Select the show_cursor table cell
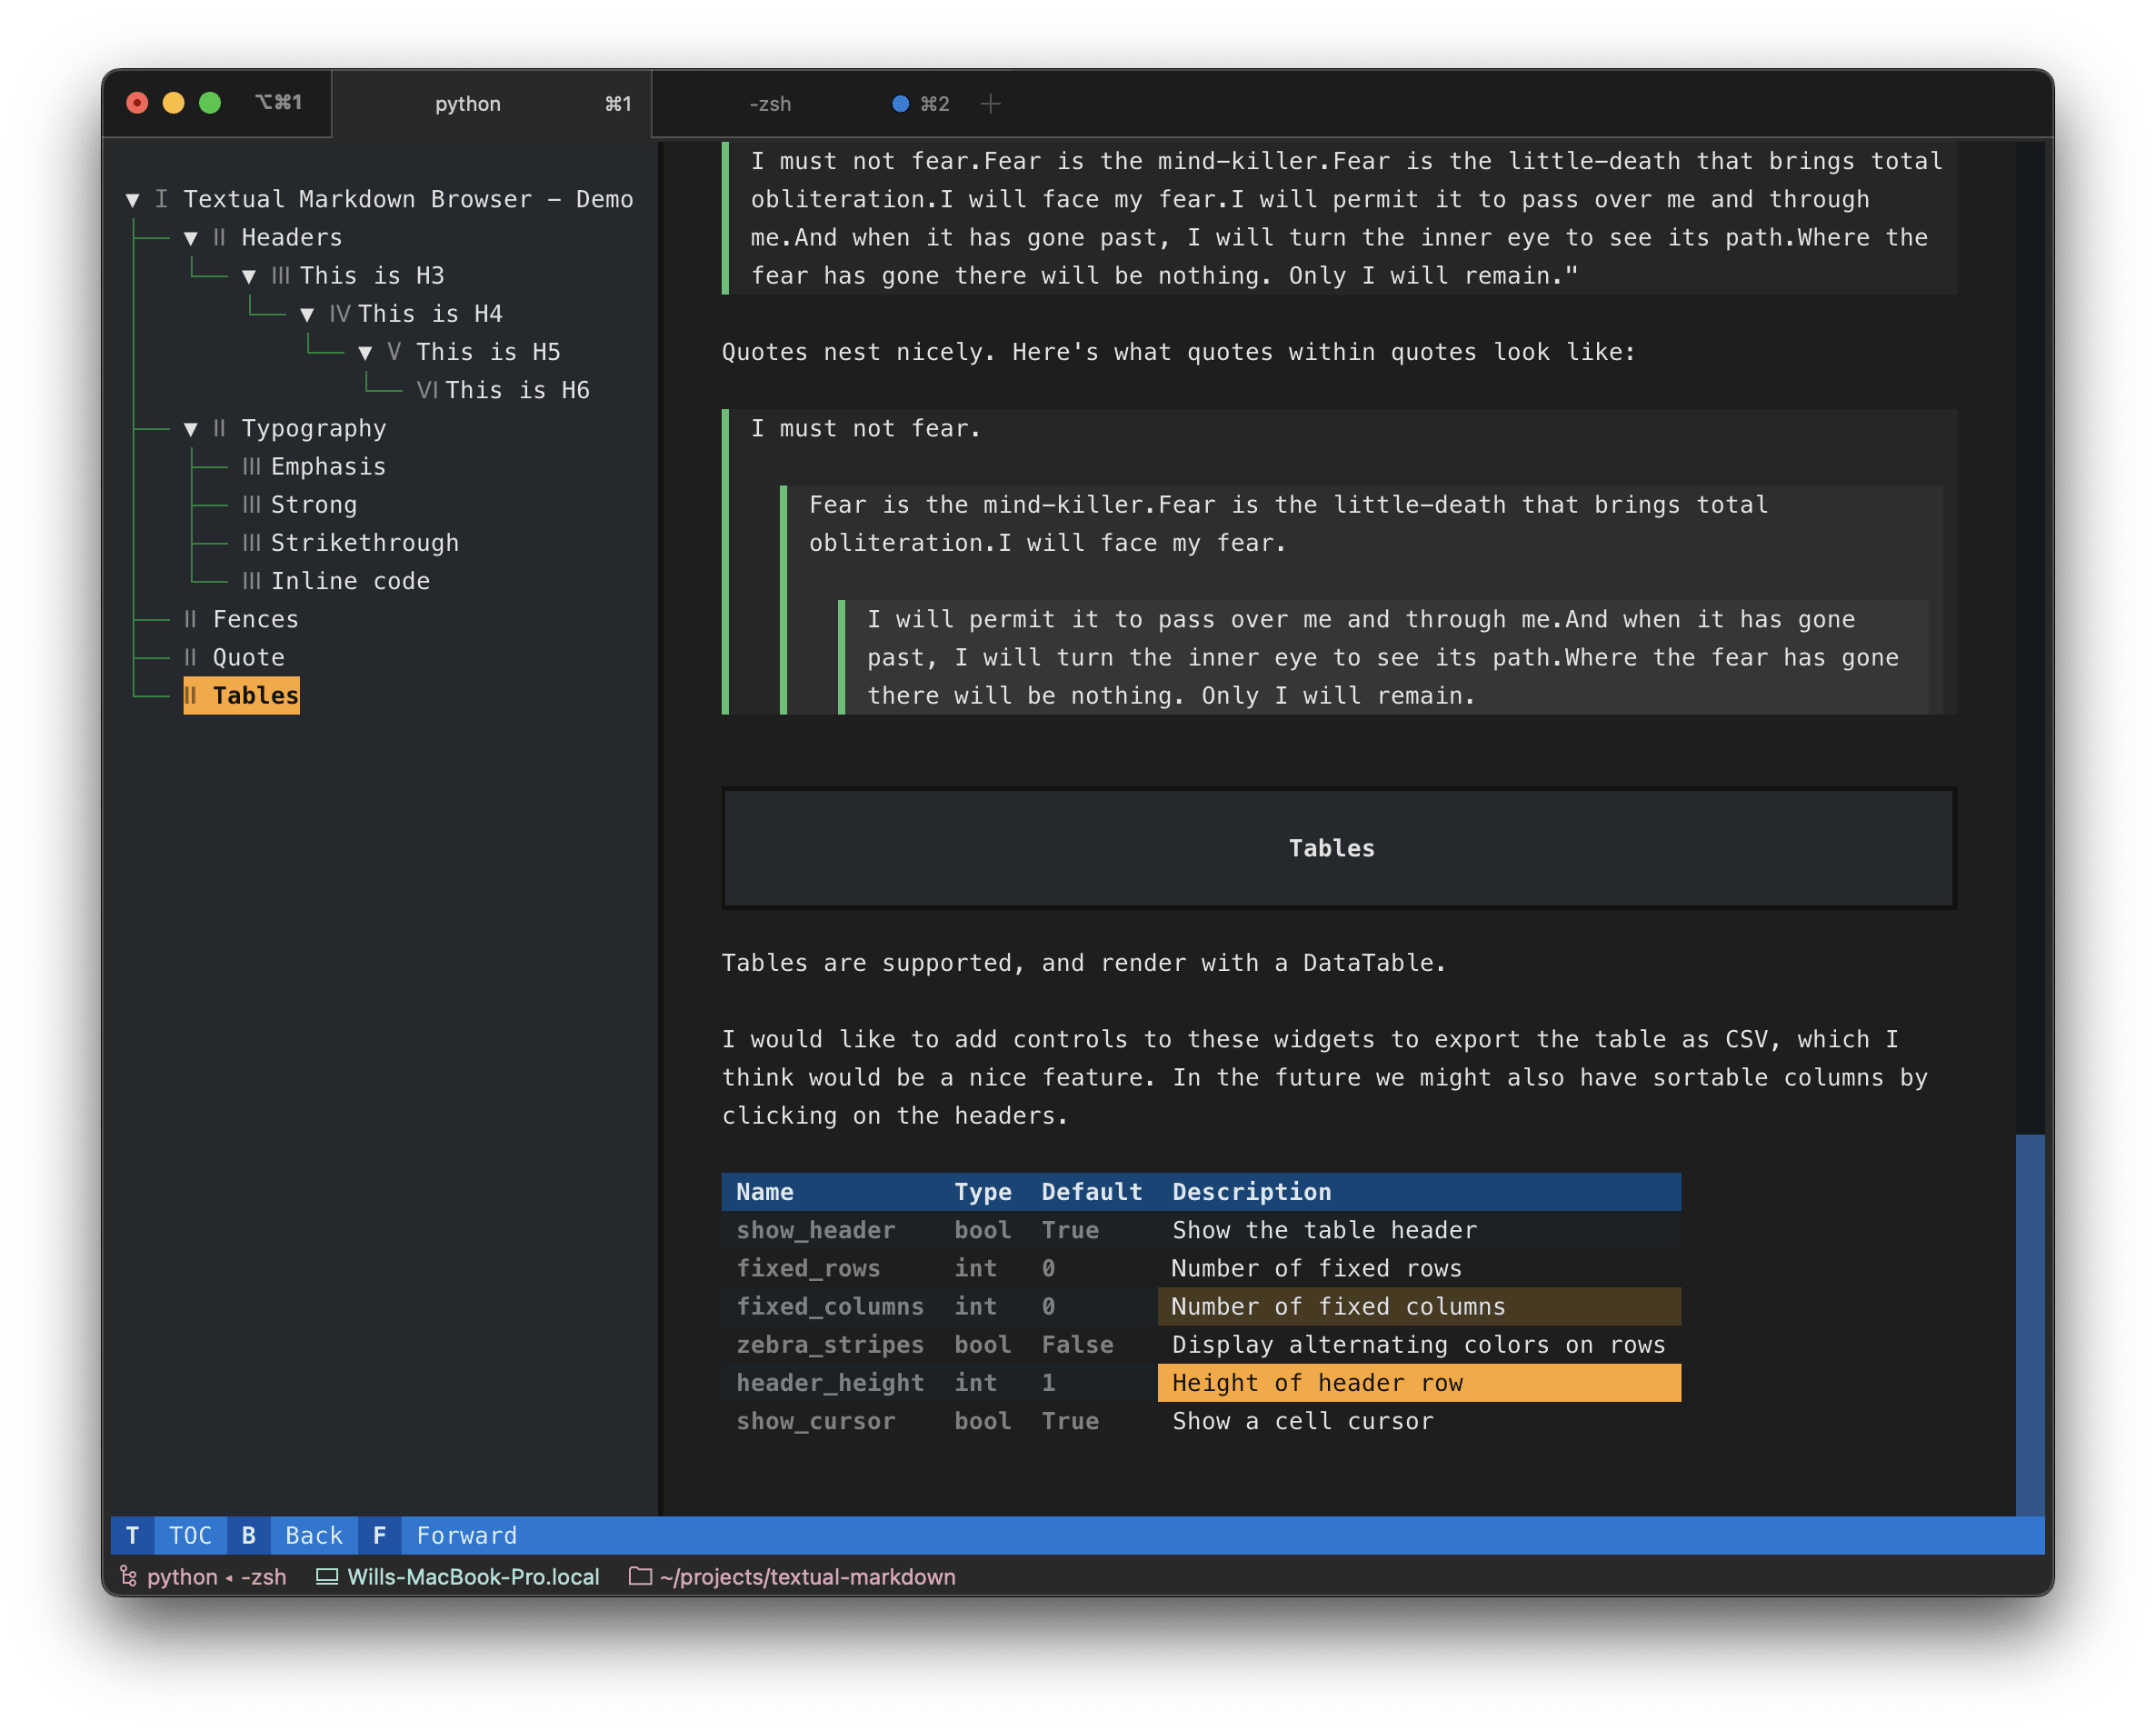Screen dimensions: 2156x1731 click(x=831, y=1421)
